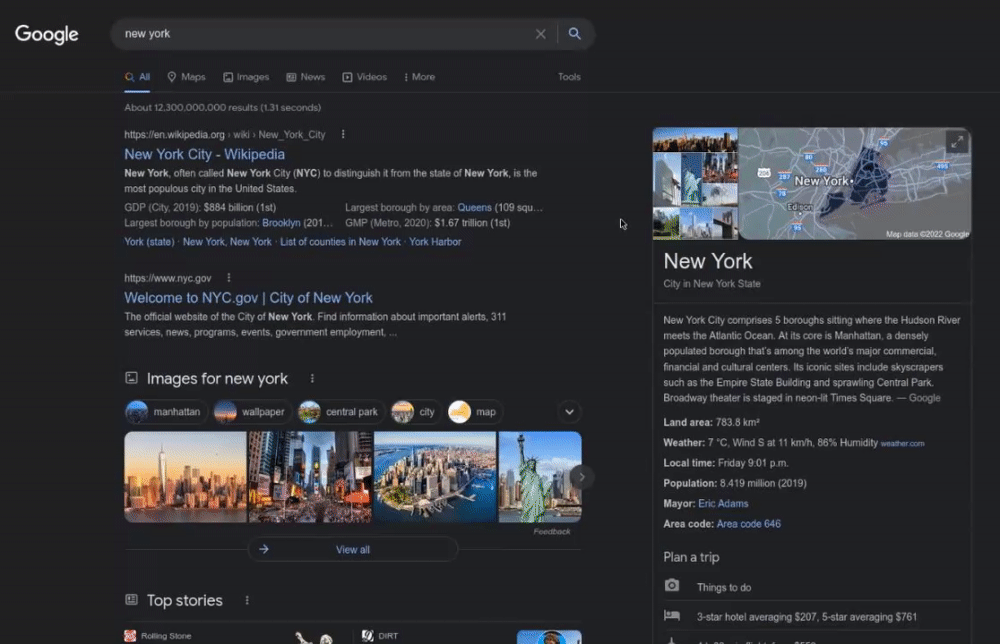Screen dimensions: 1000x644
Task: Click the New York knowledge panel title
Action: tap(708, 261)
